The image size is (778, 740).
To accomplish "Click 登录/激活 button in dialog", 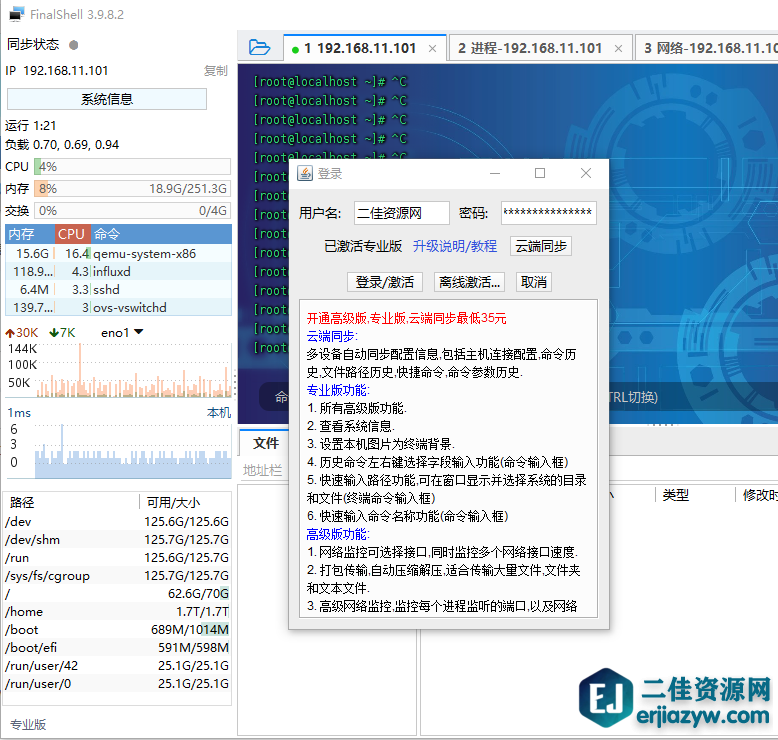I will (x=385, y=282).
